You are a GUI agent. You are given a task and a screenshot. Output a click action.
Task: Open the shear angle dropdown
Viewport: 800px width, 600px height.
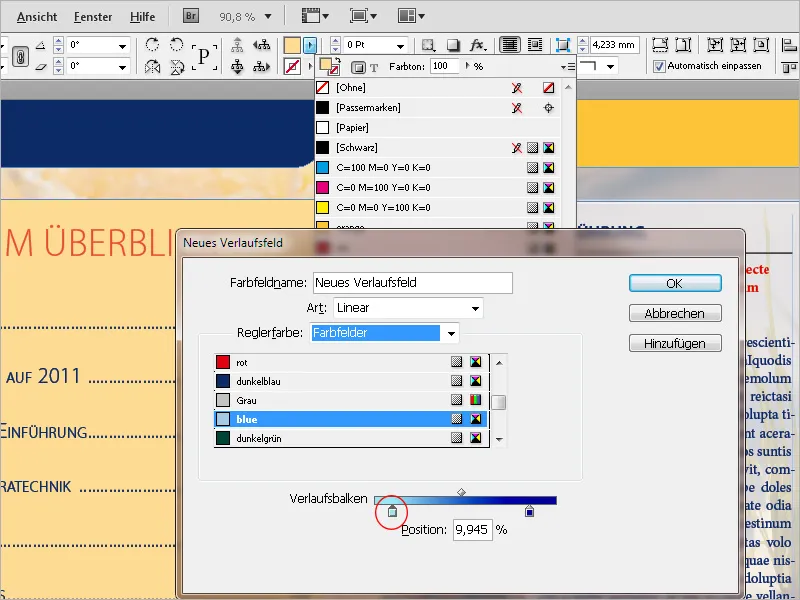[x=122, y=66]
